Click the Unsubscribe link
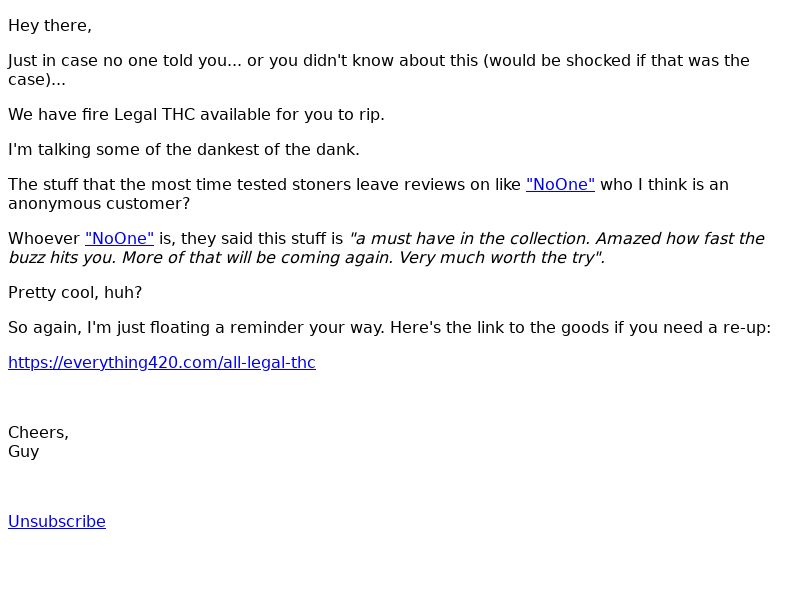This screenshot has width=800, height=600. [x=57, y=521]
